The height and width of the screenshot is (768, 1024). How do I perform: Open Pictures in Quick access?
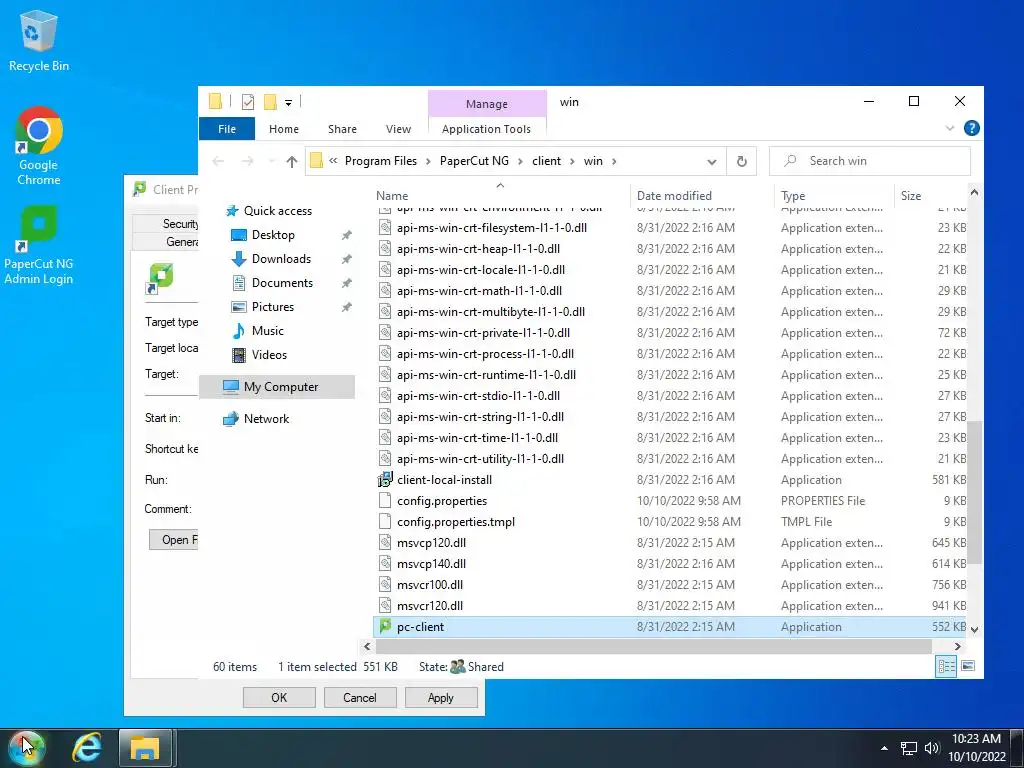click(272, 307)
